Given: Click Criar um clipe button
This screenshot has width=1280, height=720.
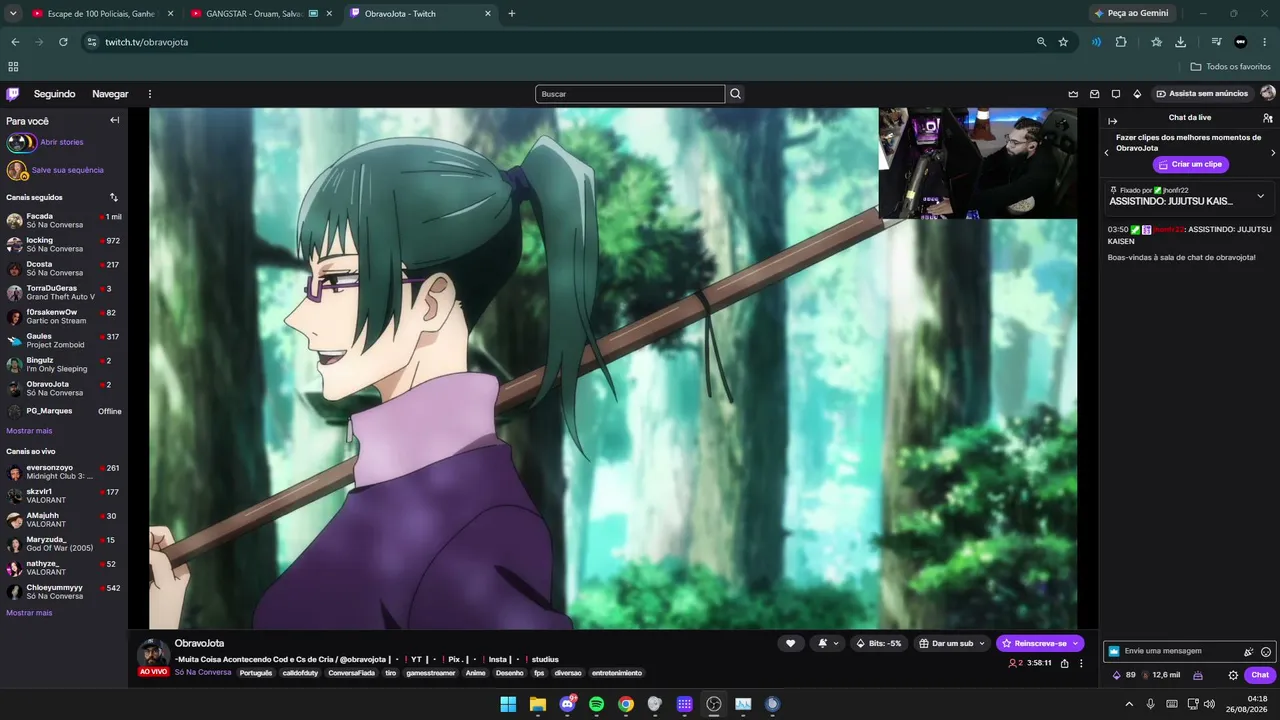Looking at the screenshot, I should pyautogui.click(x=1190, y=164).
